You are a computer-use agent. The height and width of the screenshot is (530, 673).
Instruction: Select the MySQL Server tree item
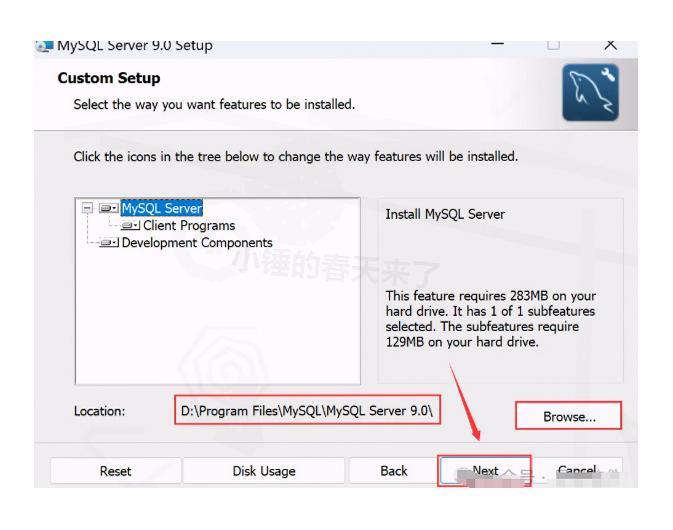[x=161, y=209]
